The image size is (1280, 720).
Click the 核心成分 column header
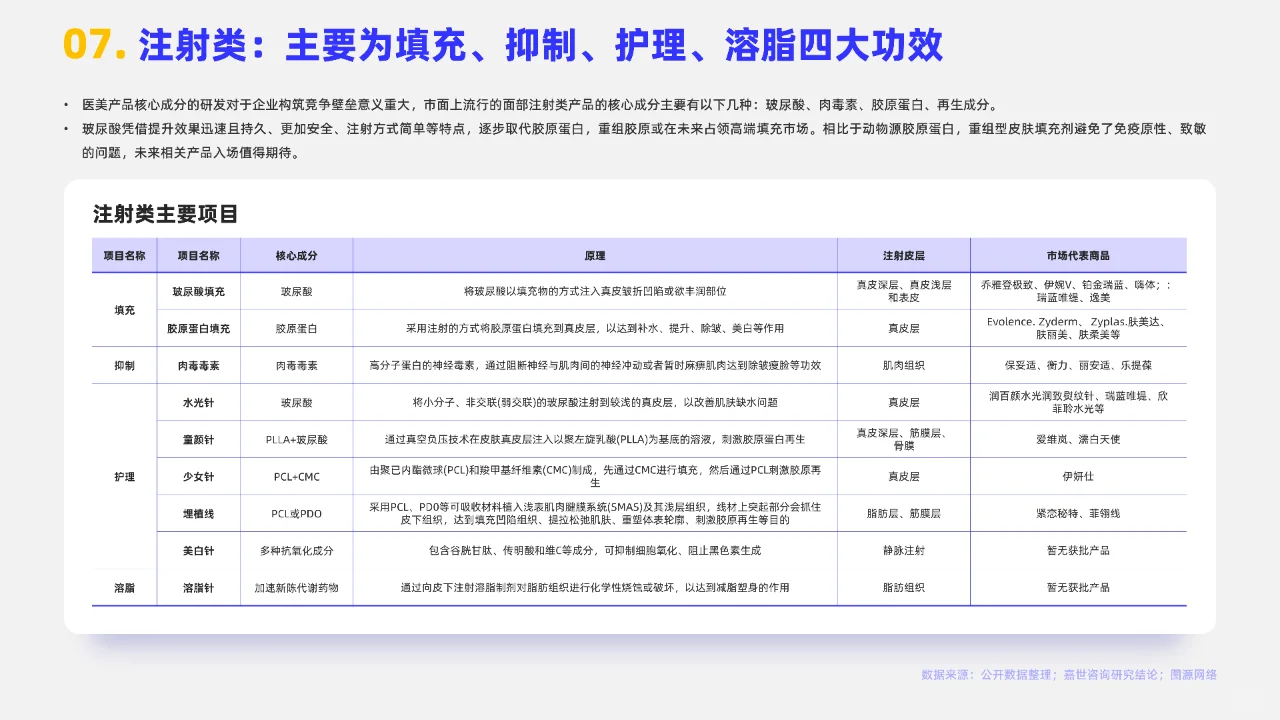pyautogui.click(x=297, y=255)
